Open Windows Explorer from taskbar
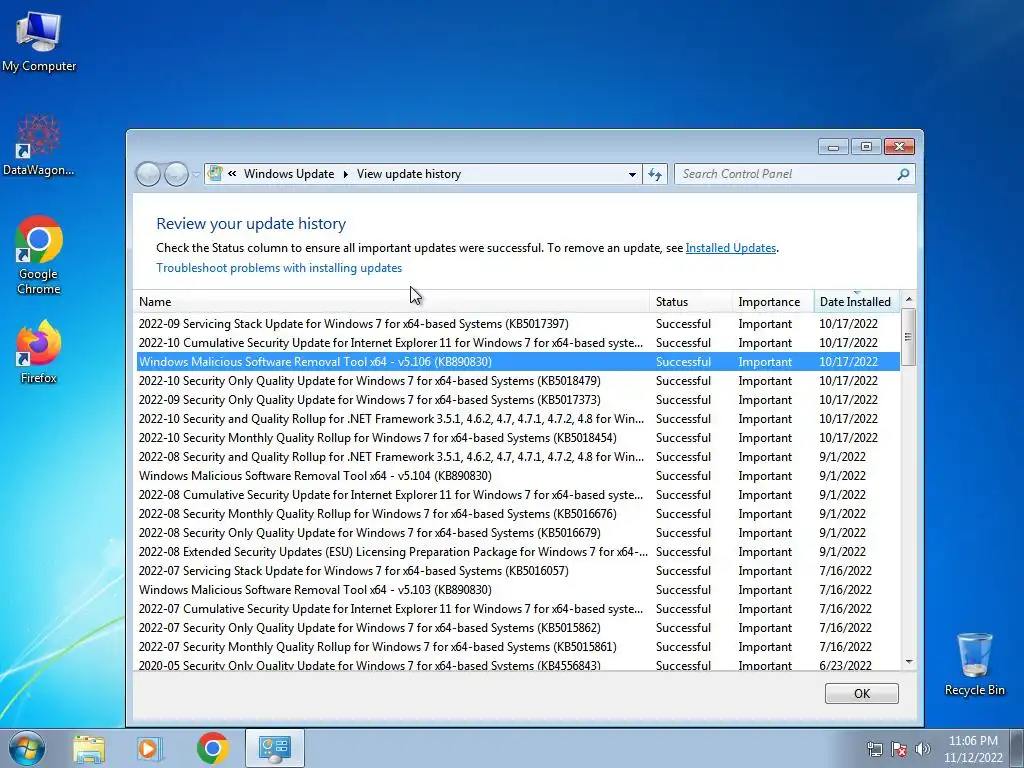The image size is (1024, 768). 88,748
